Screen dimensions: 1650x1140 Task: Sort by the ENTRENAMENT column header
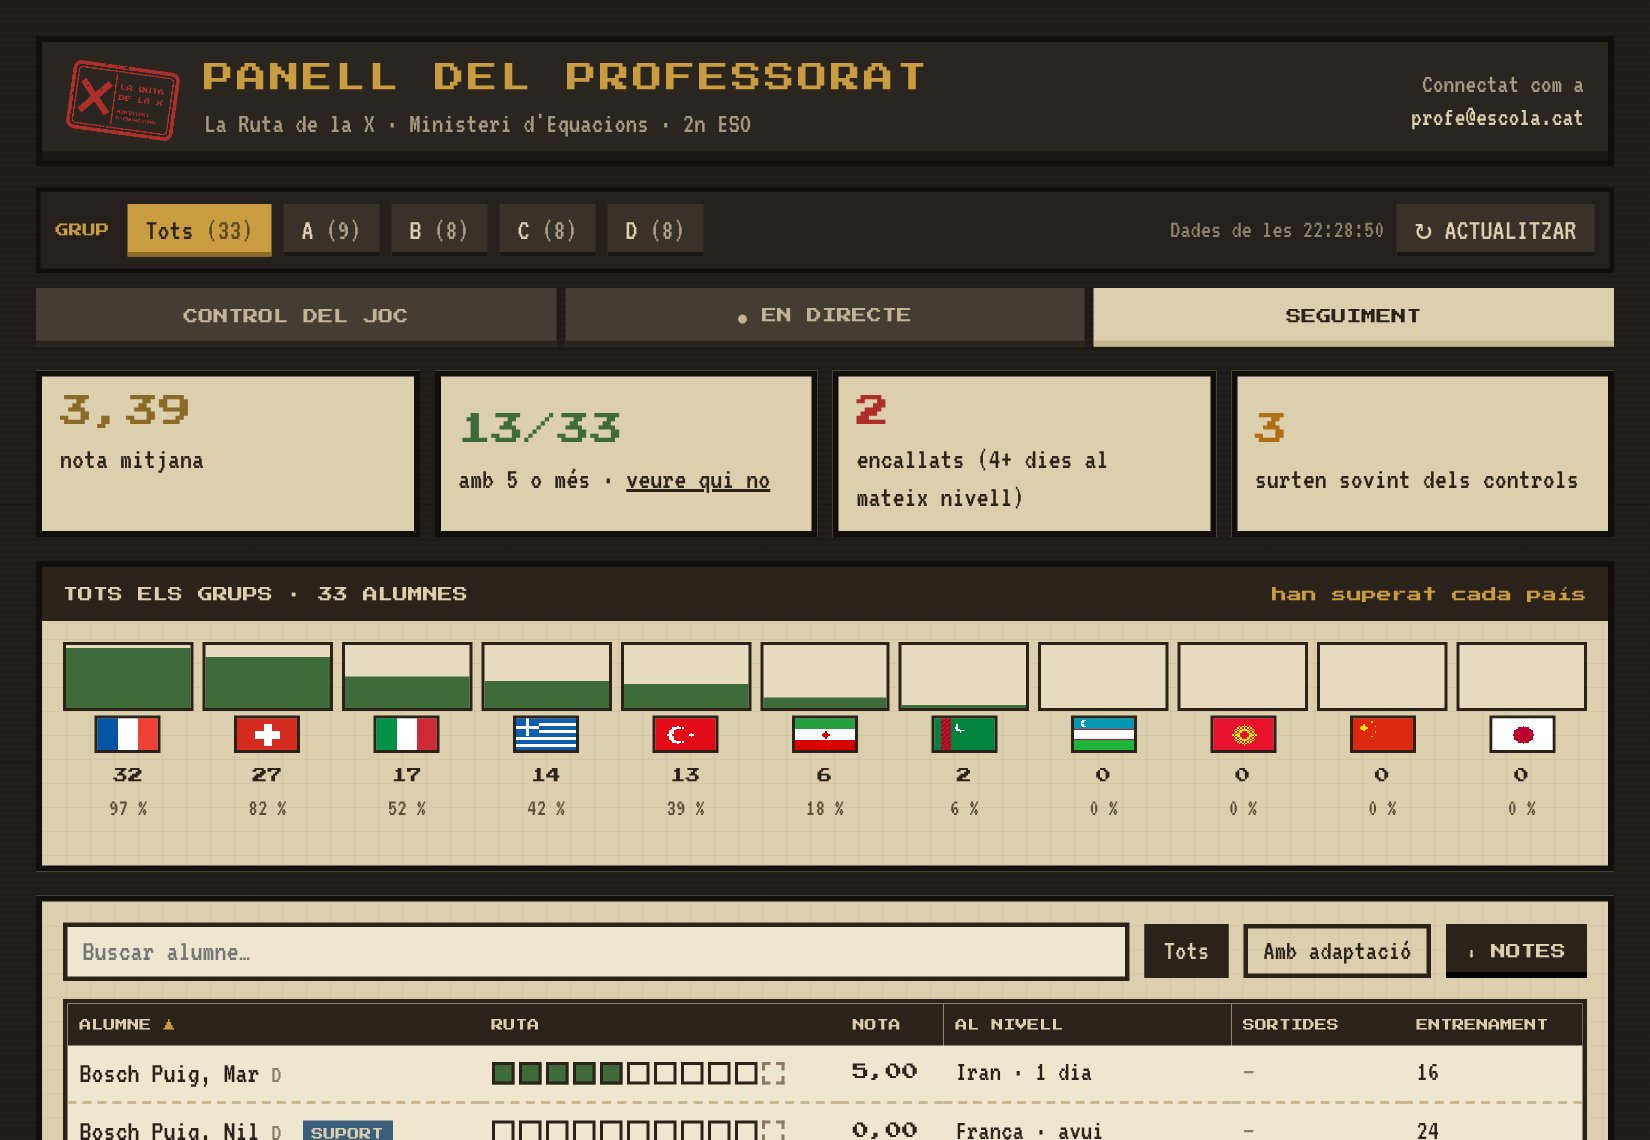point(1481,1024)
